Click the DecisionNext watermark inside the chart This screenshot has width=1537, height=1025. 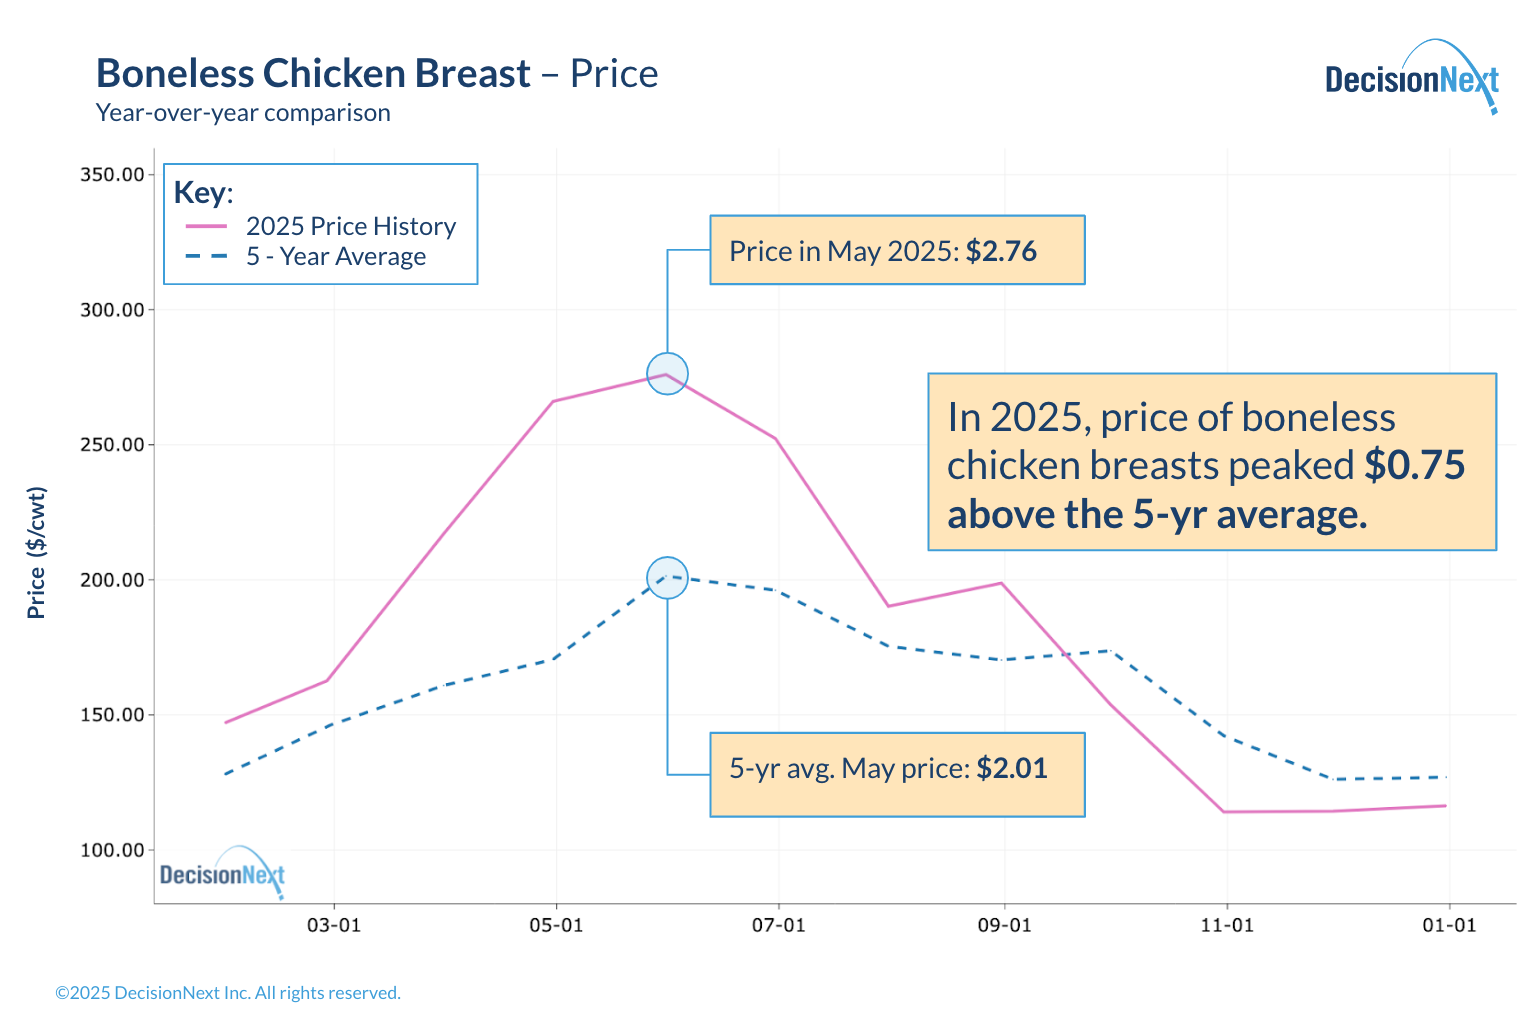[x=222, y=874]
